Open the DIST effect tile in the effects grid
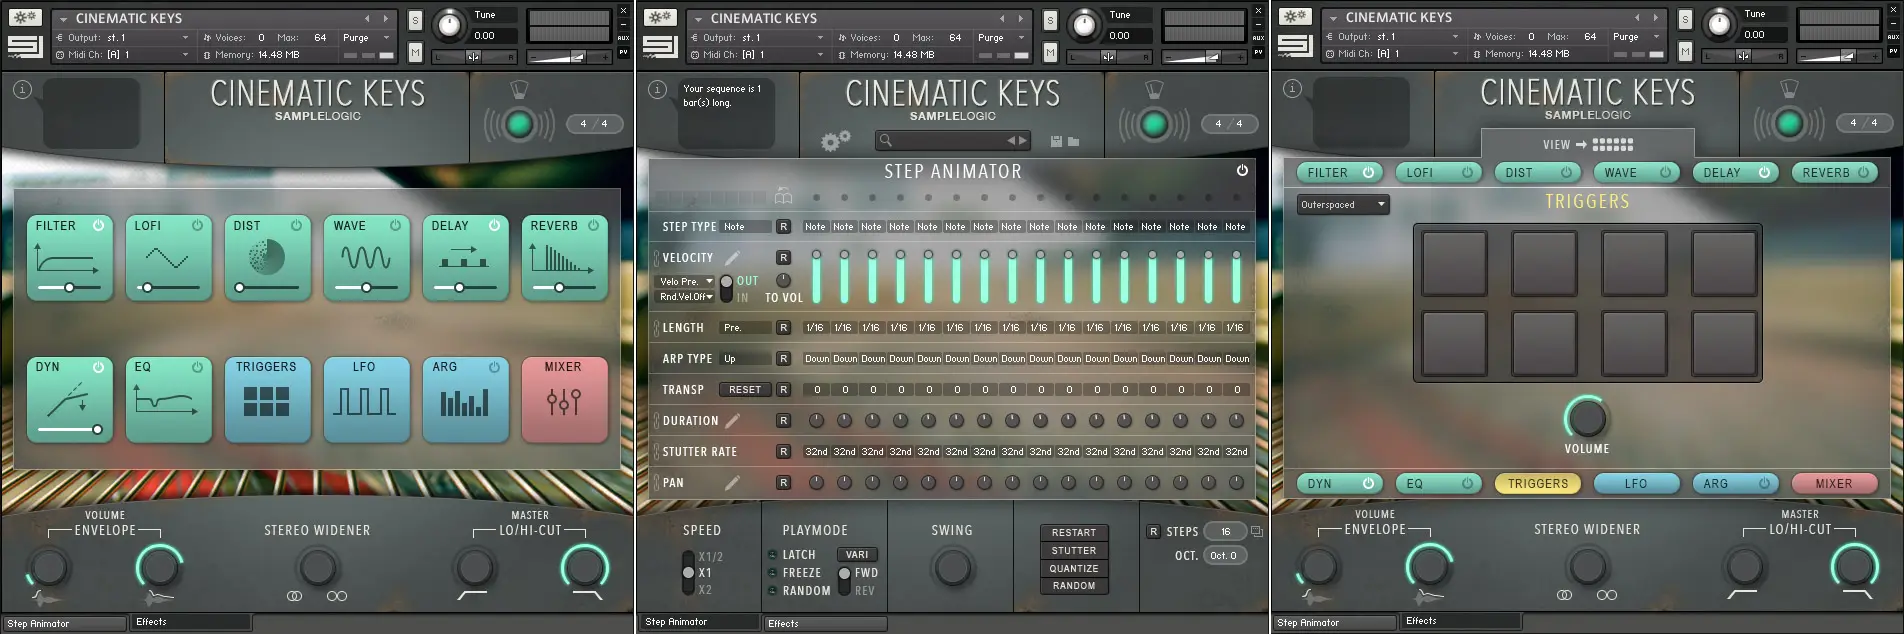Viewport: 1904px width, 634px height. [x=267, y=258]
